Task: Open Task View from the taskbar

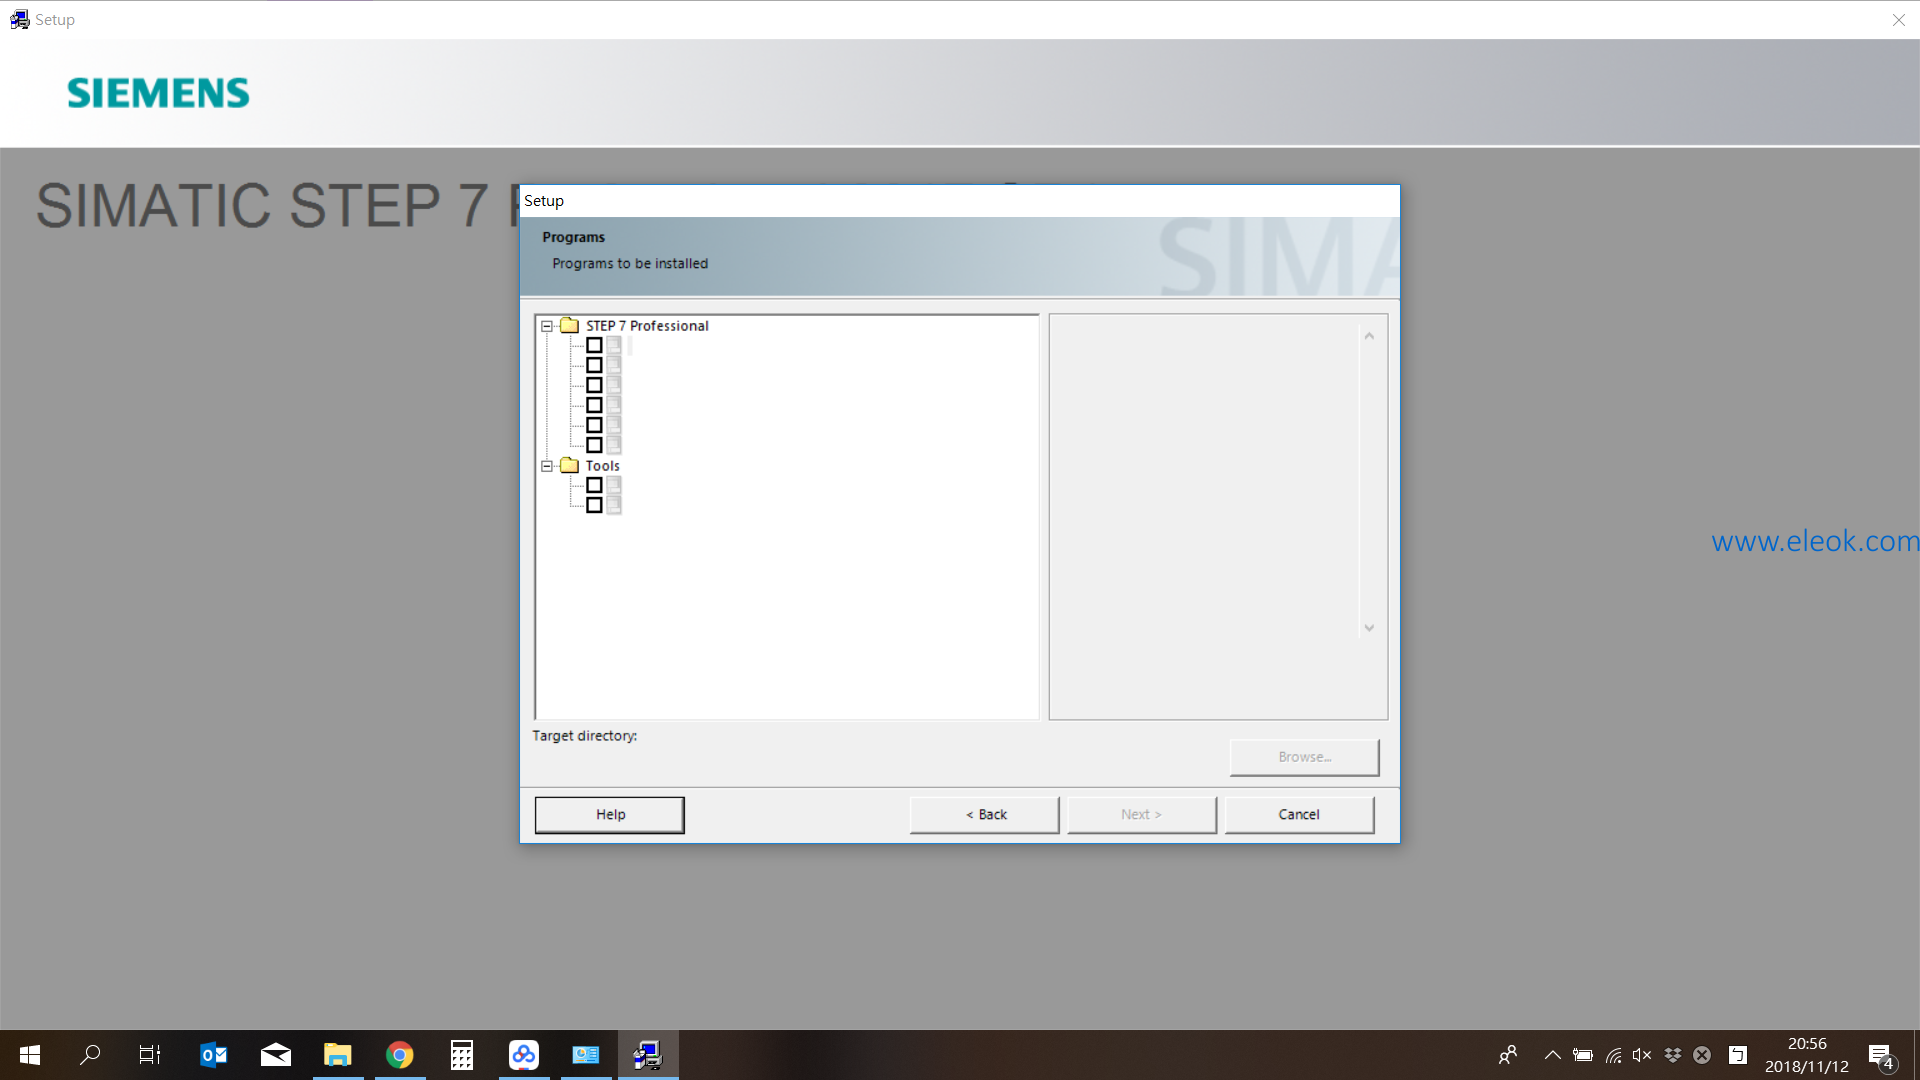Action: [150, 1055]
